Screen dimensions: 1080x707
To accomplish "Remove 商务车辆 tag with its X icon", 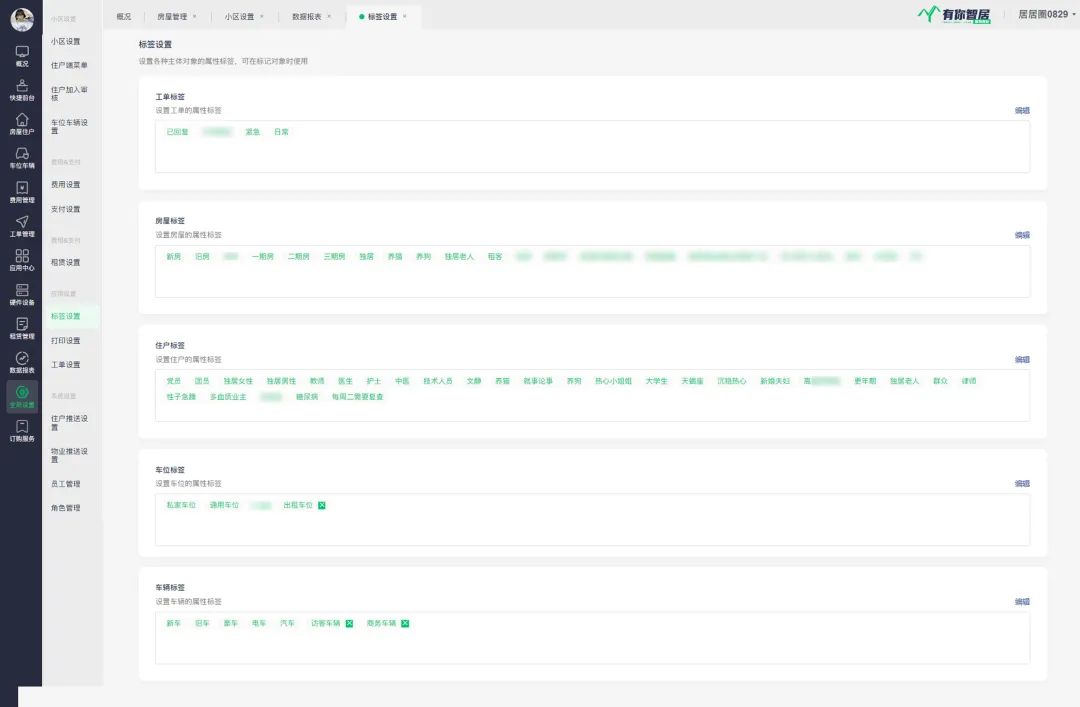I will [405, 623].
